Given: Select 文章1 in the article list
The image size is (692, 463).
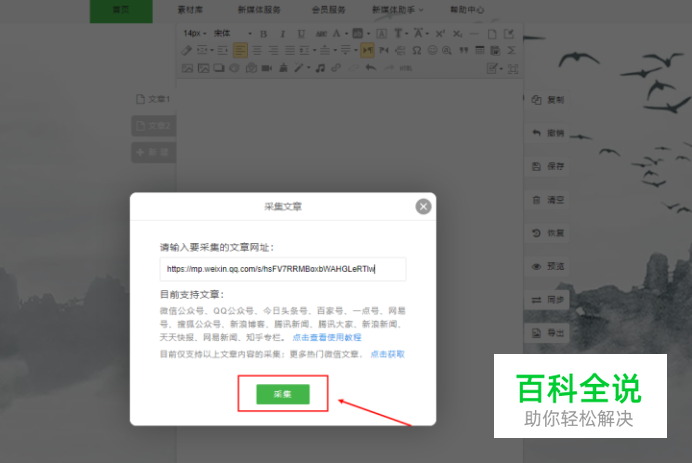Looking at the screenshot, I should 153,99.
